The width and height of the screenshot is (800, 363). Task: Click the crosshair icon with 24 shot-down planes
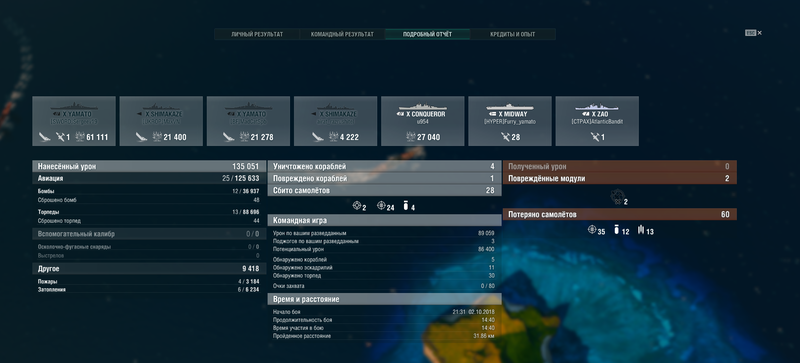point(381,206)
